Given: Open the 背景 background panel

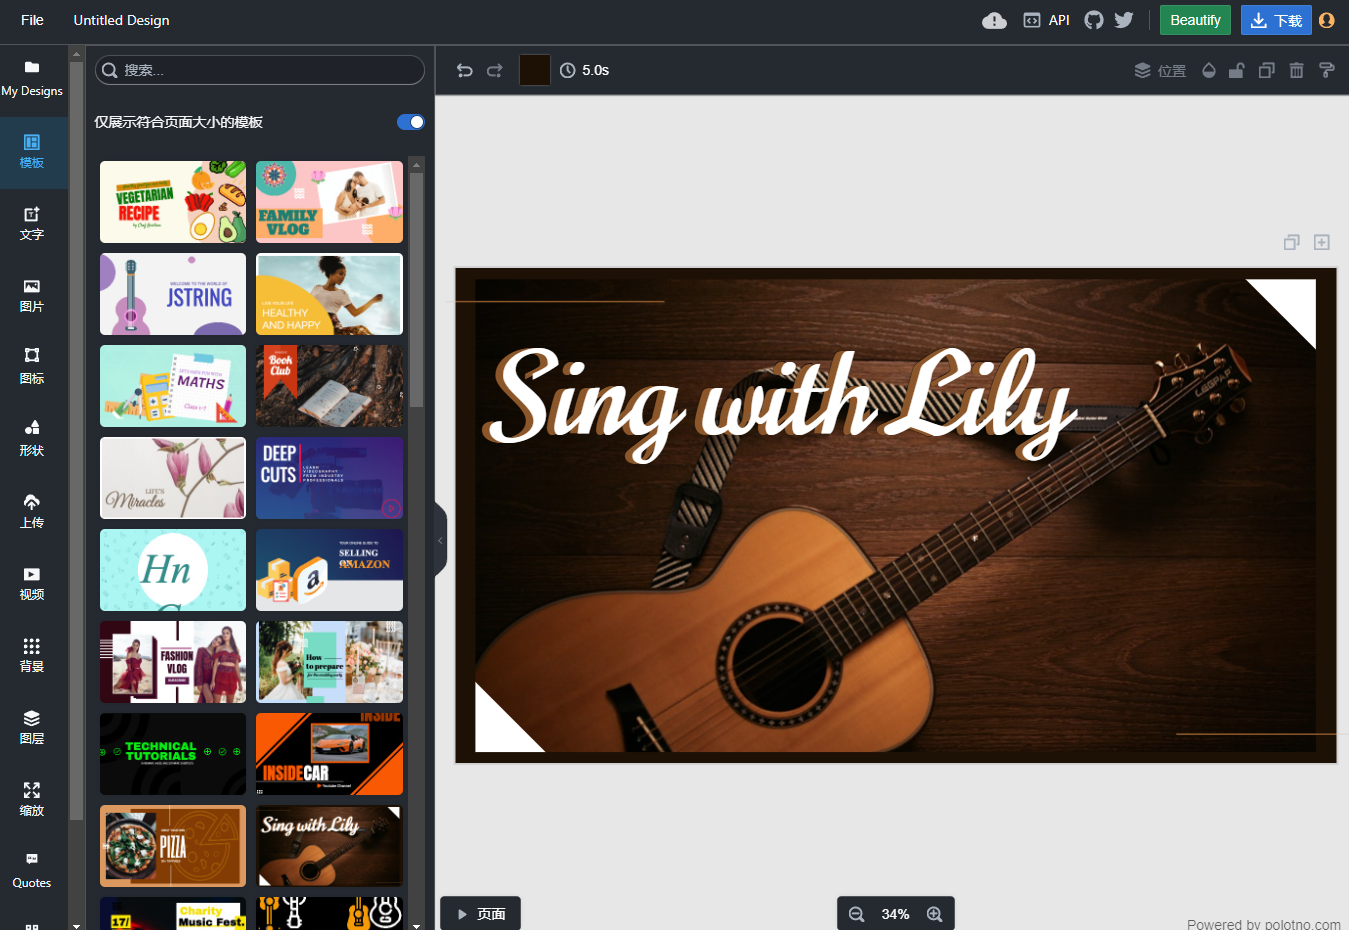Looking at the screenshot, I should [32, 656].
